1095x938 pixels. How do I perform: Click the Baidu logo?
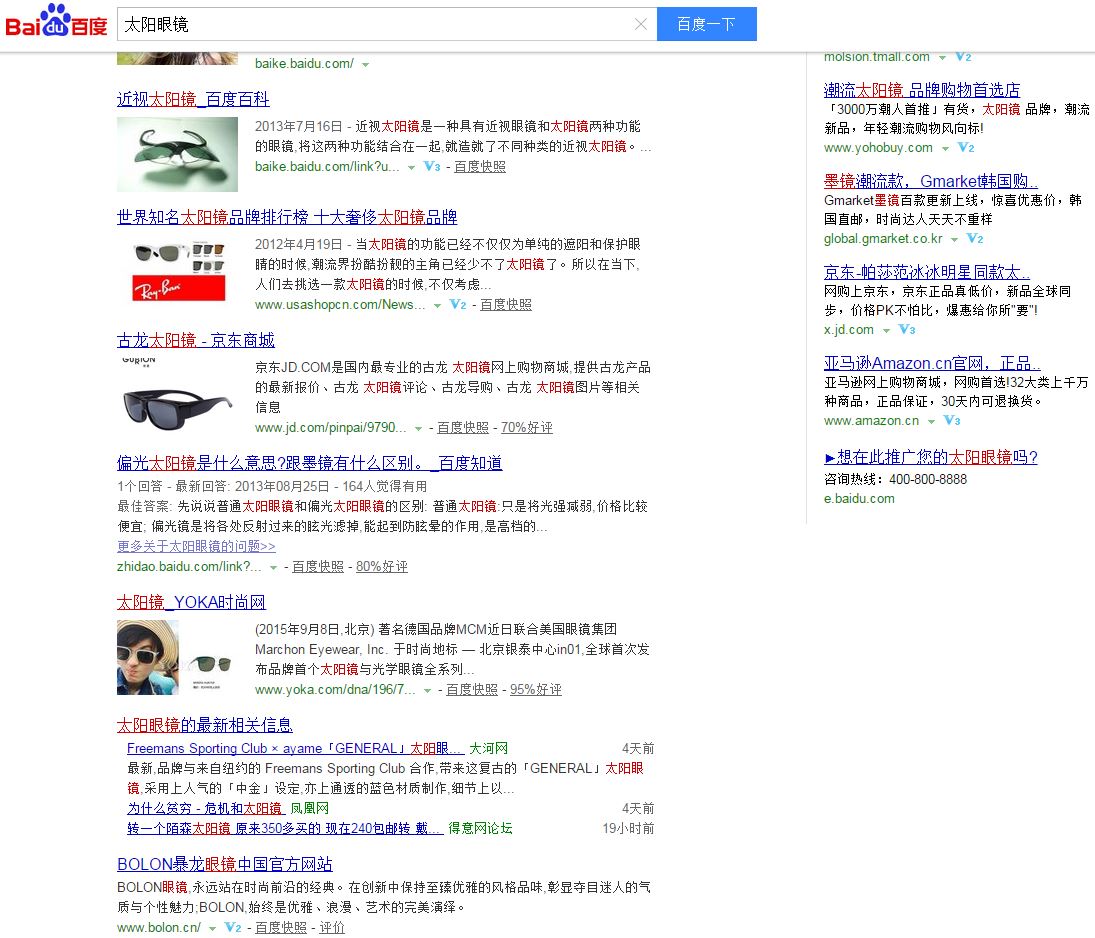click(56, 21)
